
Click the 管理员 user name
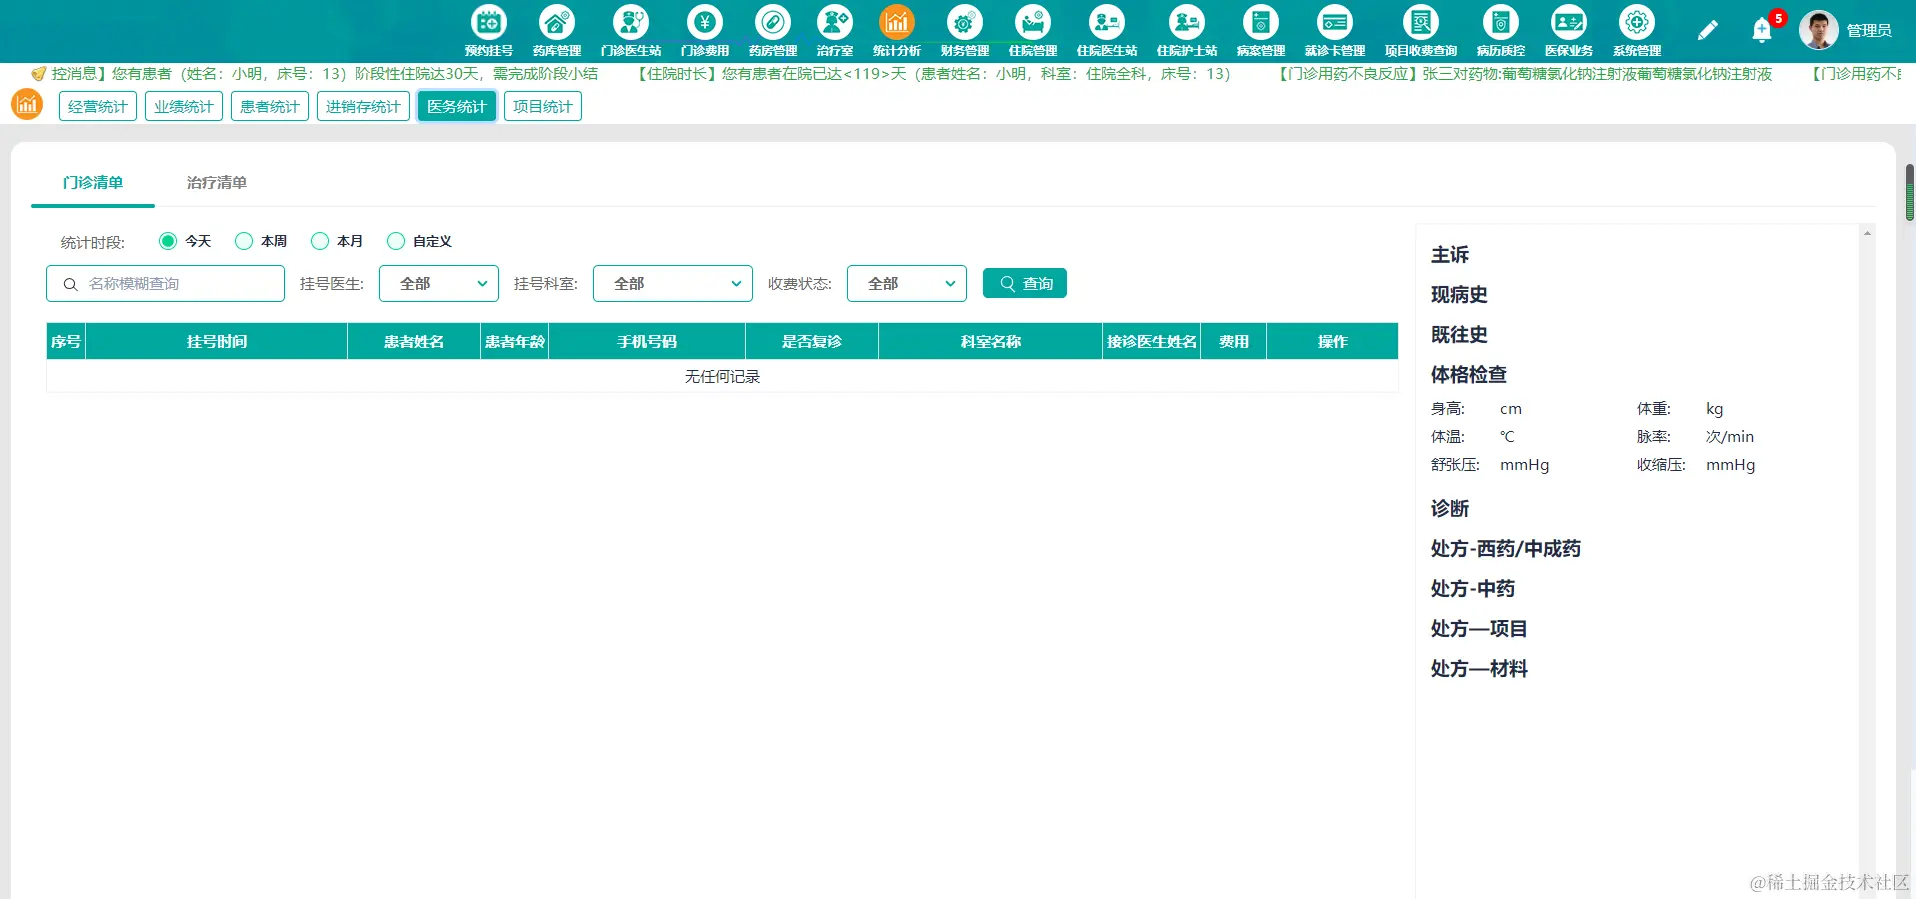pos(1869,31)
